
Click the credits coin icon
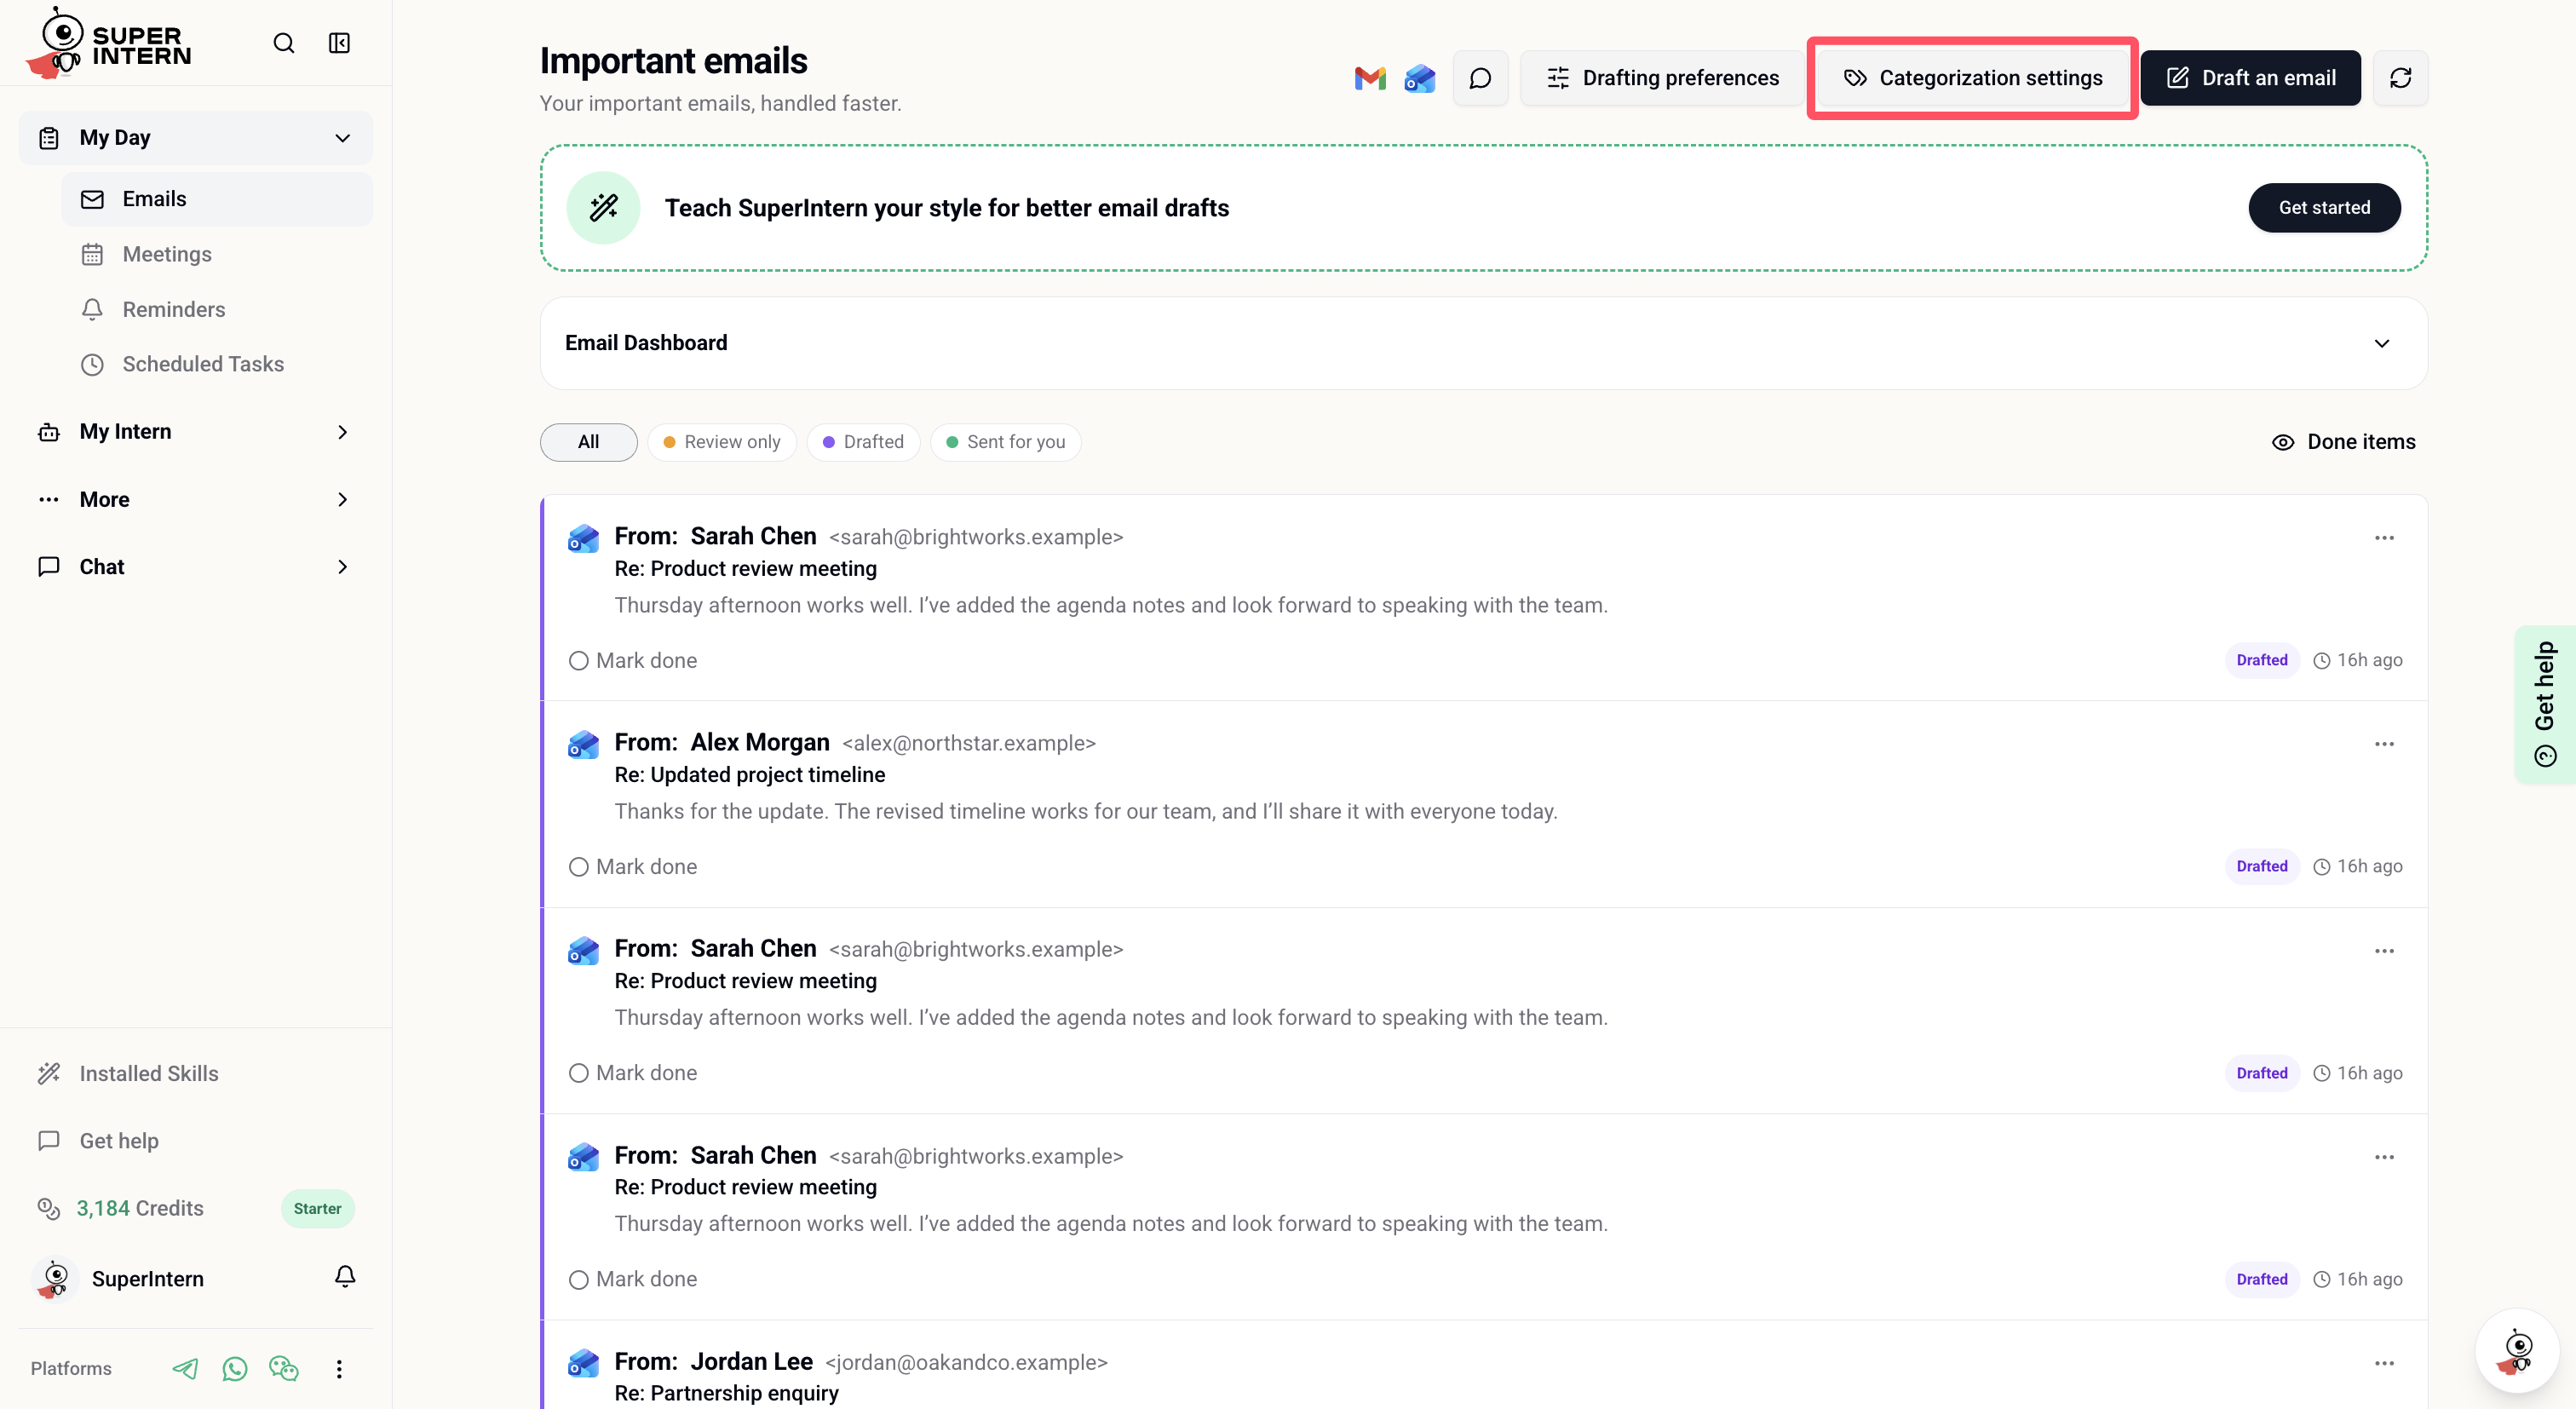48,1208
